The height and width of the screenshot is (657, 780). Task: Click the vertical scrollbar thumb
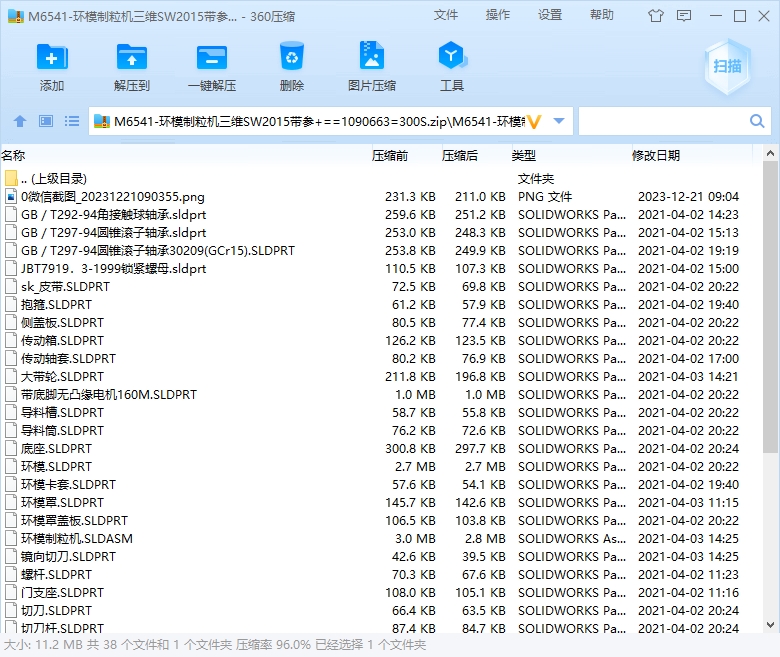click(770, 306)
